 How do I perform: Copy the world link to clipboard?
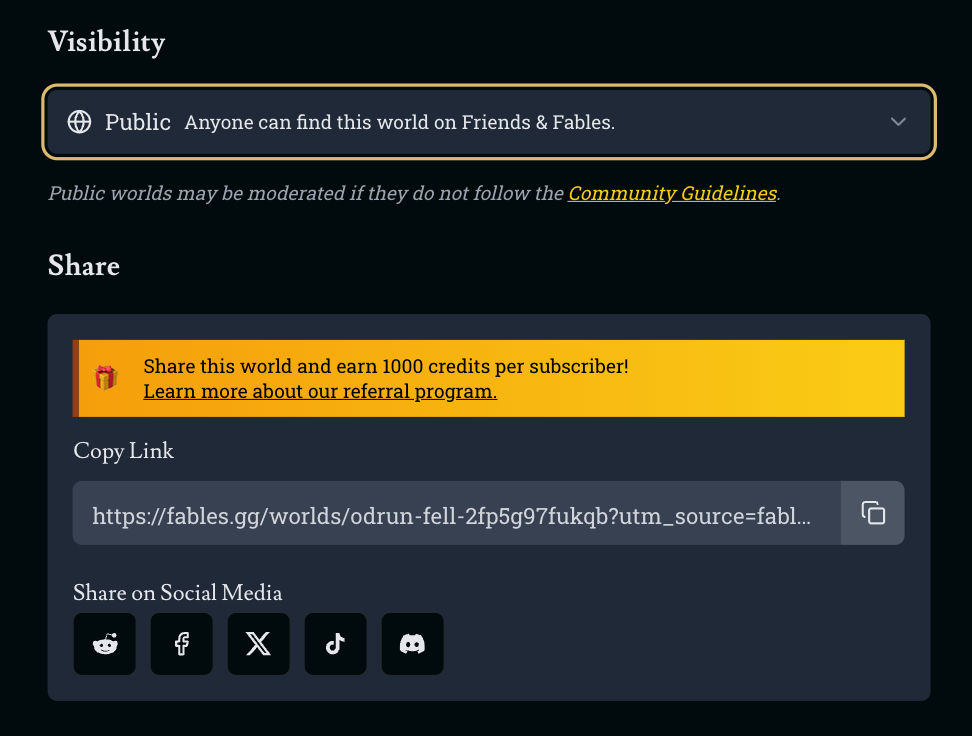coord(873,513)
